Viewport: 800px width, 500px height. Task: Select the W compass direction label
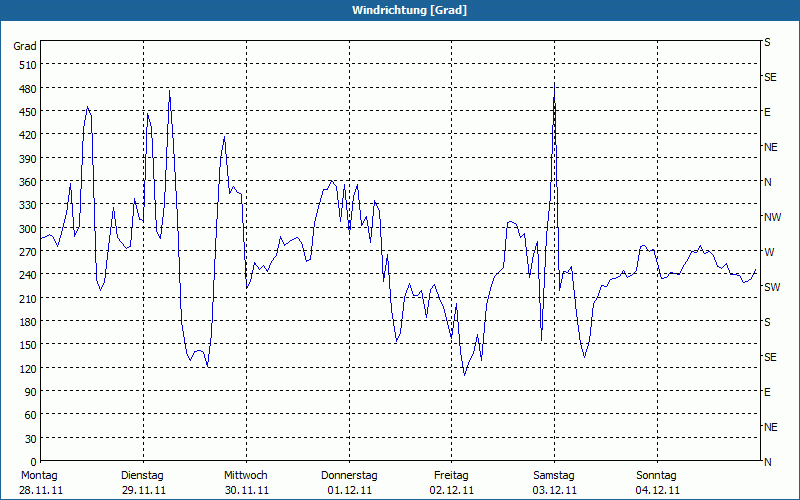768,252
